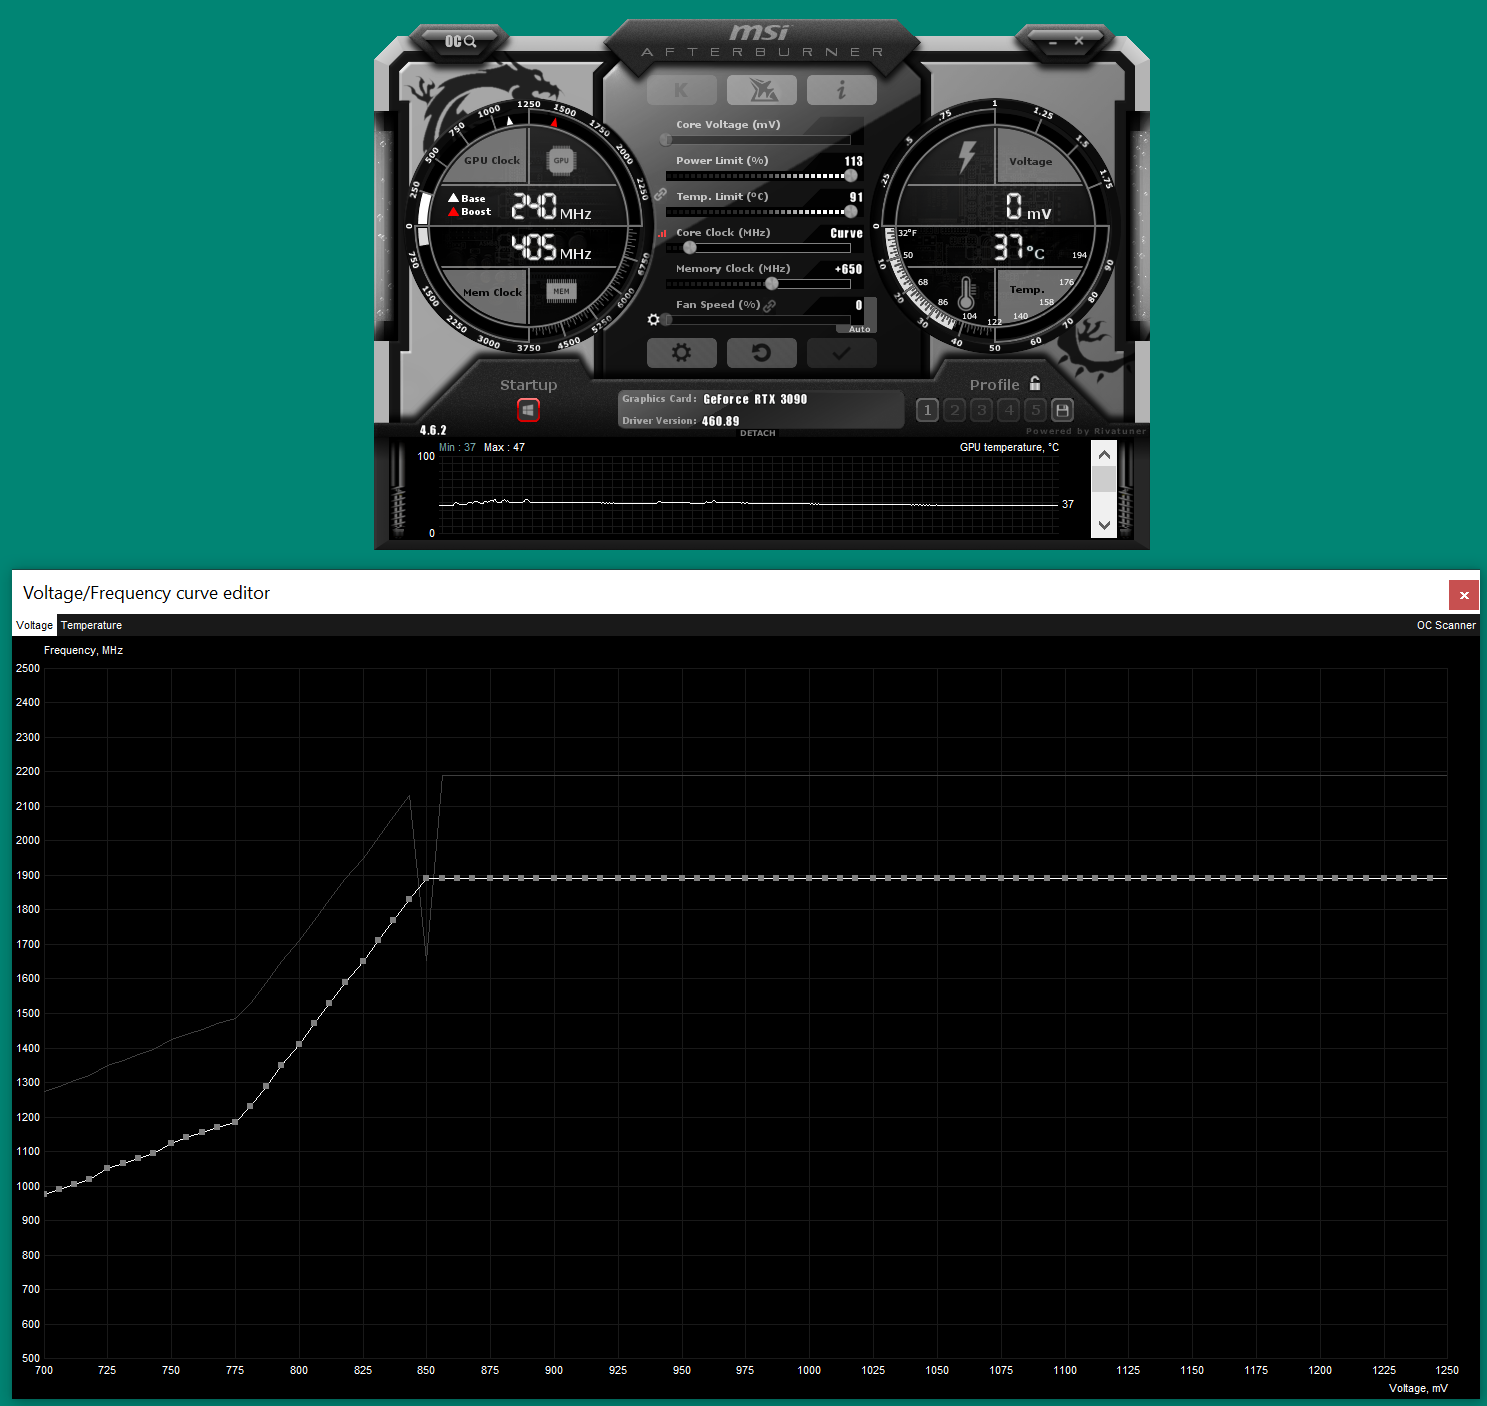Click the Power Limit slider handle
The height and width of the screenshot is (1406, 1487).
pyautogui.click(x=851, y=176)
